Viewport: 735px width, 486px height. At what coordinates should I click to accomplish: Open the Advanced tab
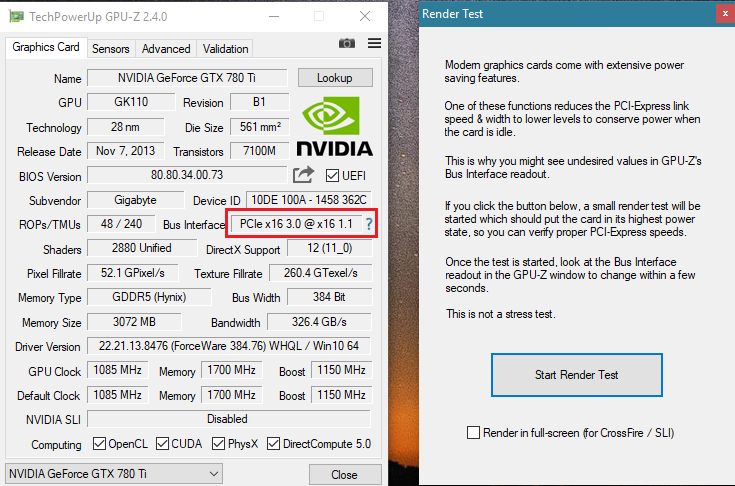pos(166,49)
